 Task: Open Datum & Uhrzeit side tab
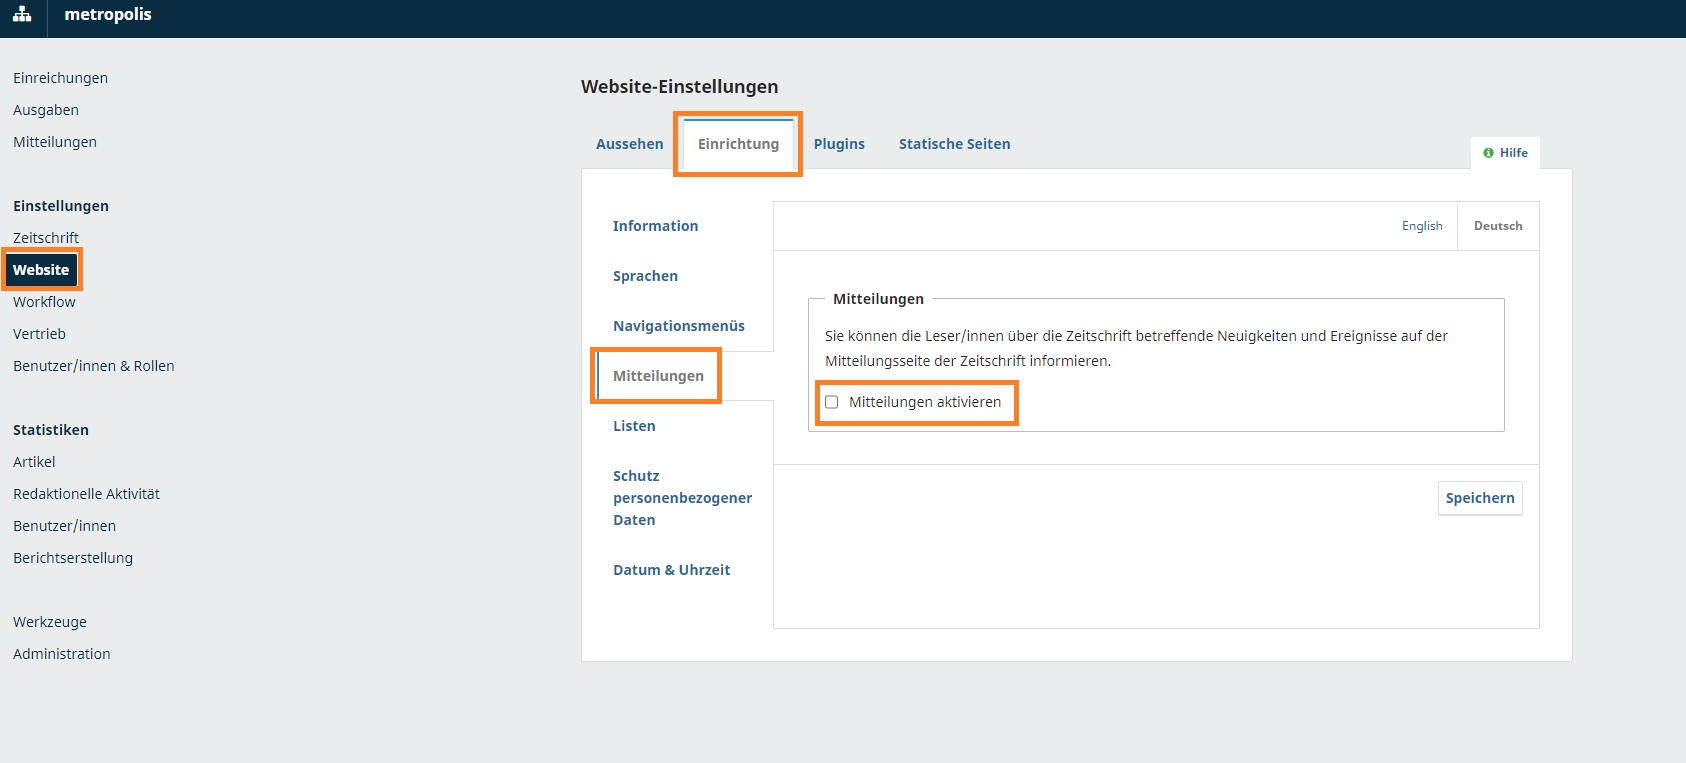671,570
